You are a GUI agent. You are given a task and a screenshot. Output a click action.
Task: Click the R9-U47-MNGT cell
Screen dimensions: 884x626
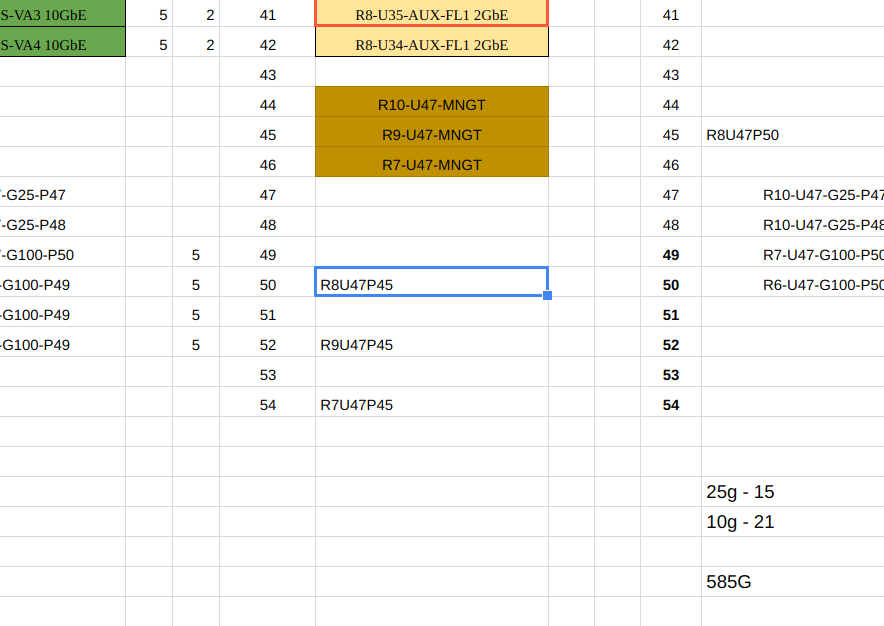pos(431,131)
